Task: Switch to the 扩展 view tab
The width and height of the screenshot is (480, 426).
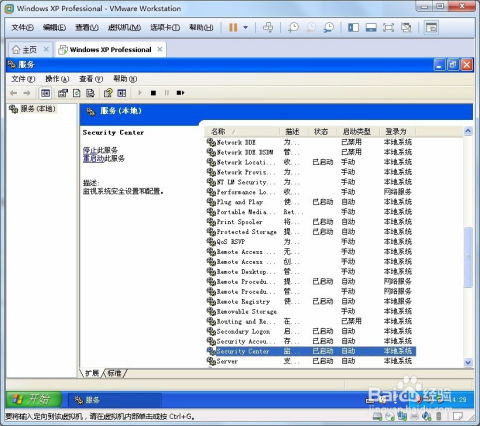Action: pyautogui.click(x=92, y=373)
